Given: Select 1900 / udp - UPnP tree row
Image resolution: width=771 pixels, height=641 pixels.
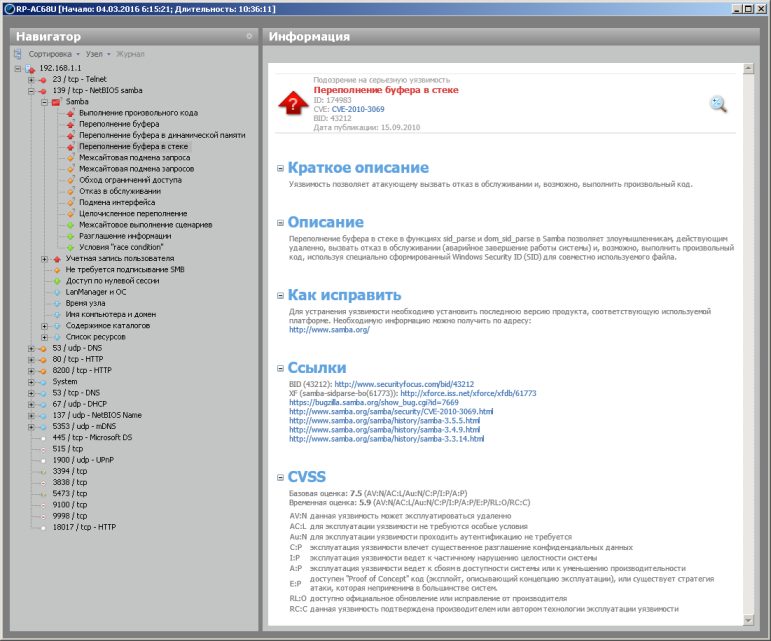Looking at the screenshot, I should (83, 461).
